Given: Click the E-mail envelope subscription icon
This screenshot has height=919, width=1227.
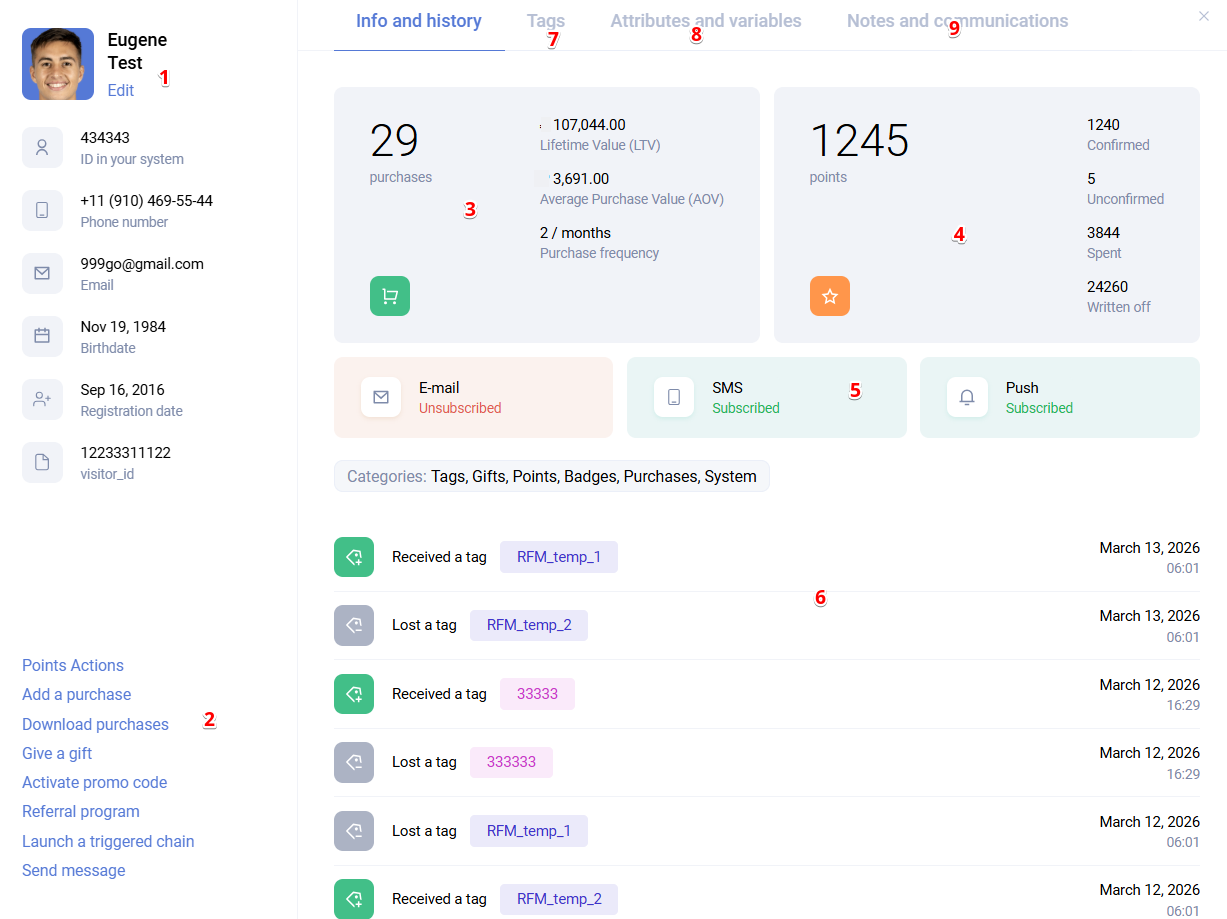Looking at the screenshot, I should [x=380, y=397].
